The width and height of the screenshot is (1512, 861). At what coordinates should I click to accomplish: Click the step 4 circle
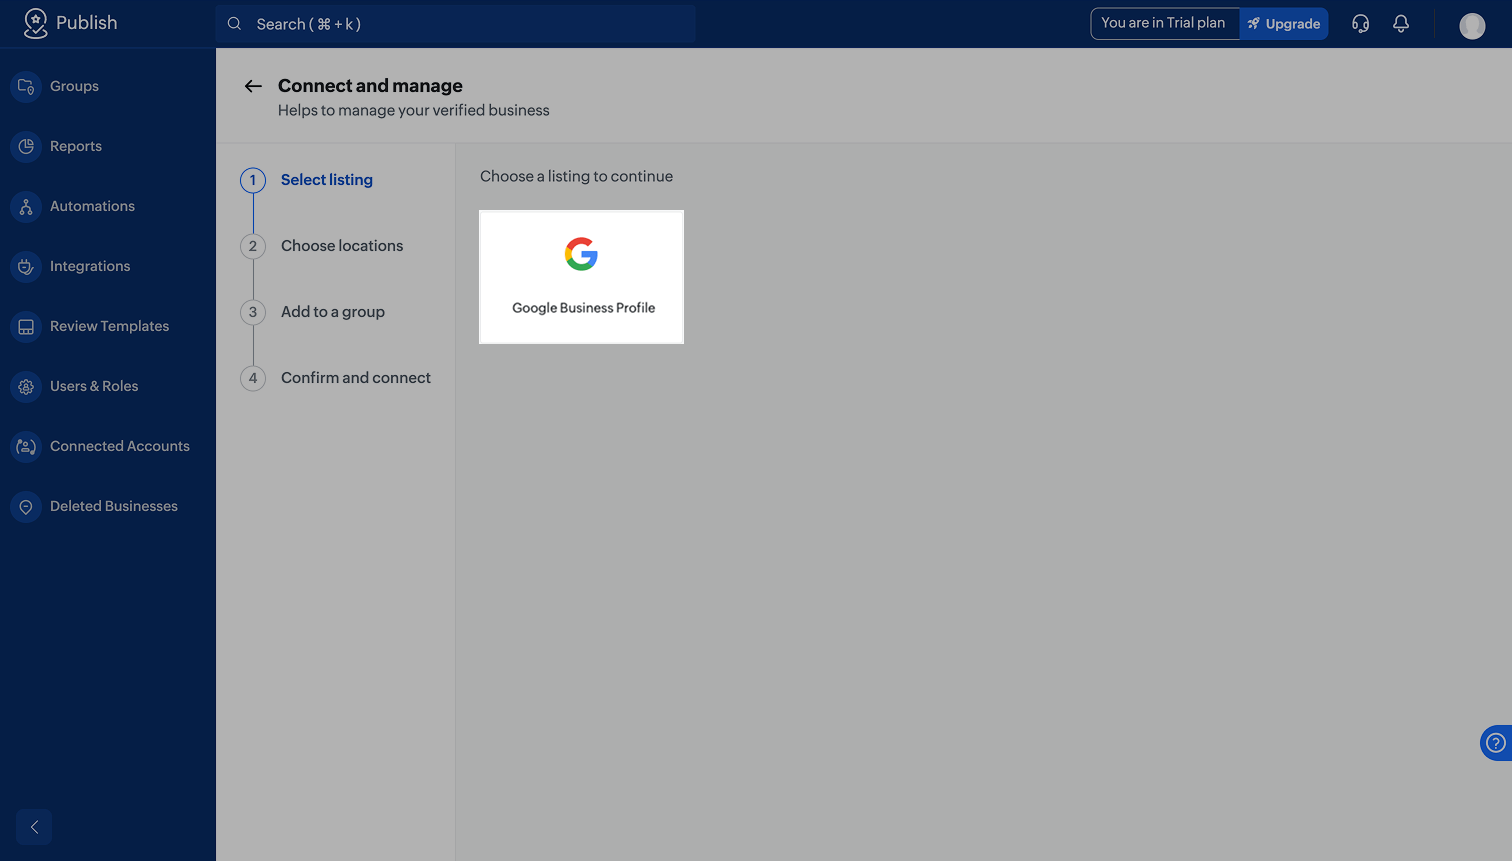tap(253, 378)
